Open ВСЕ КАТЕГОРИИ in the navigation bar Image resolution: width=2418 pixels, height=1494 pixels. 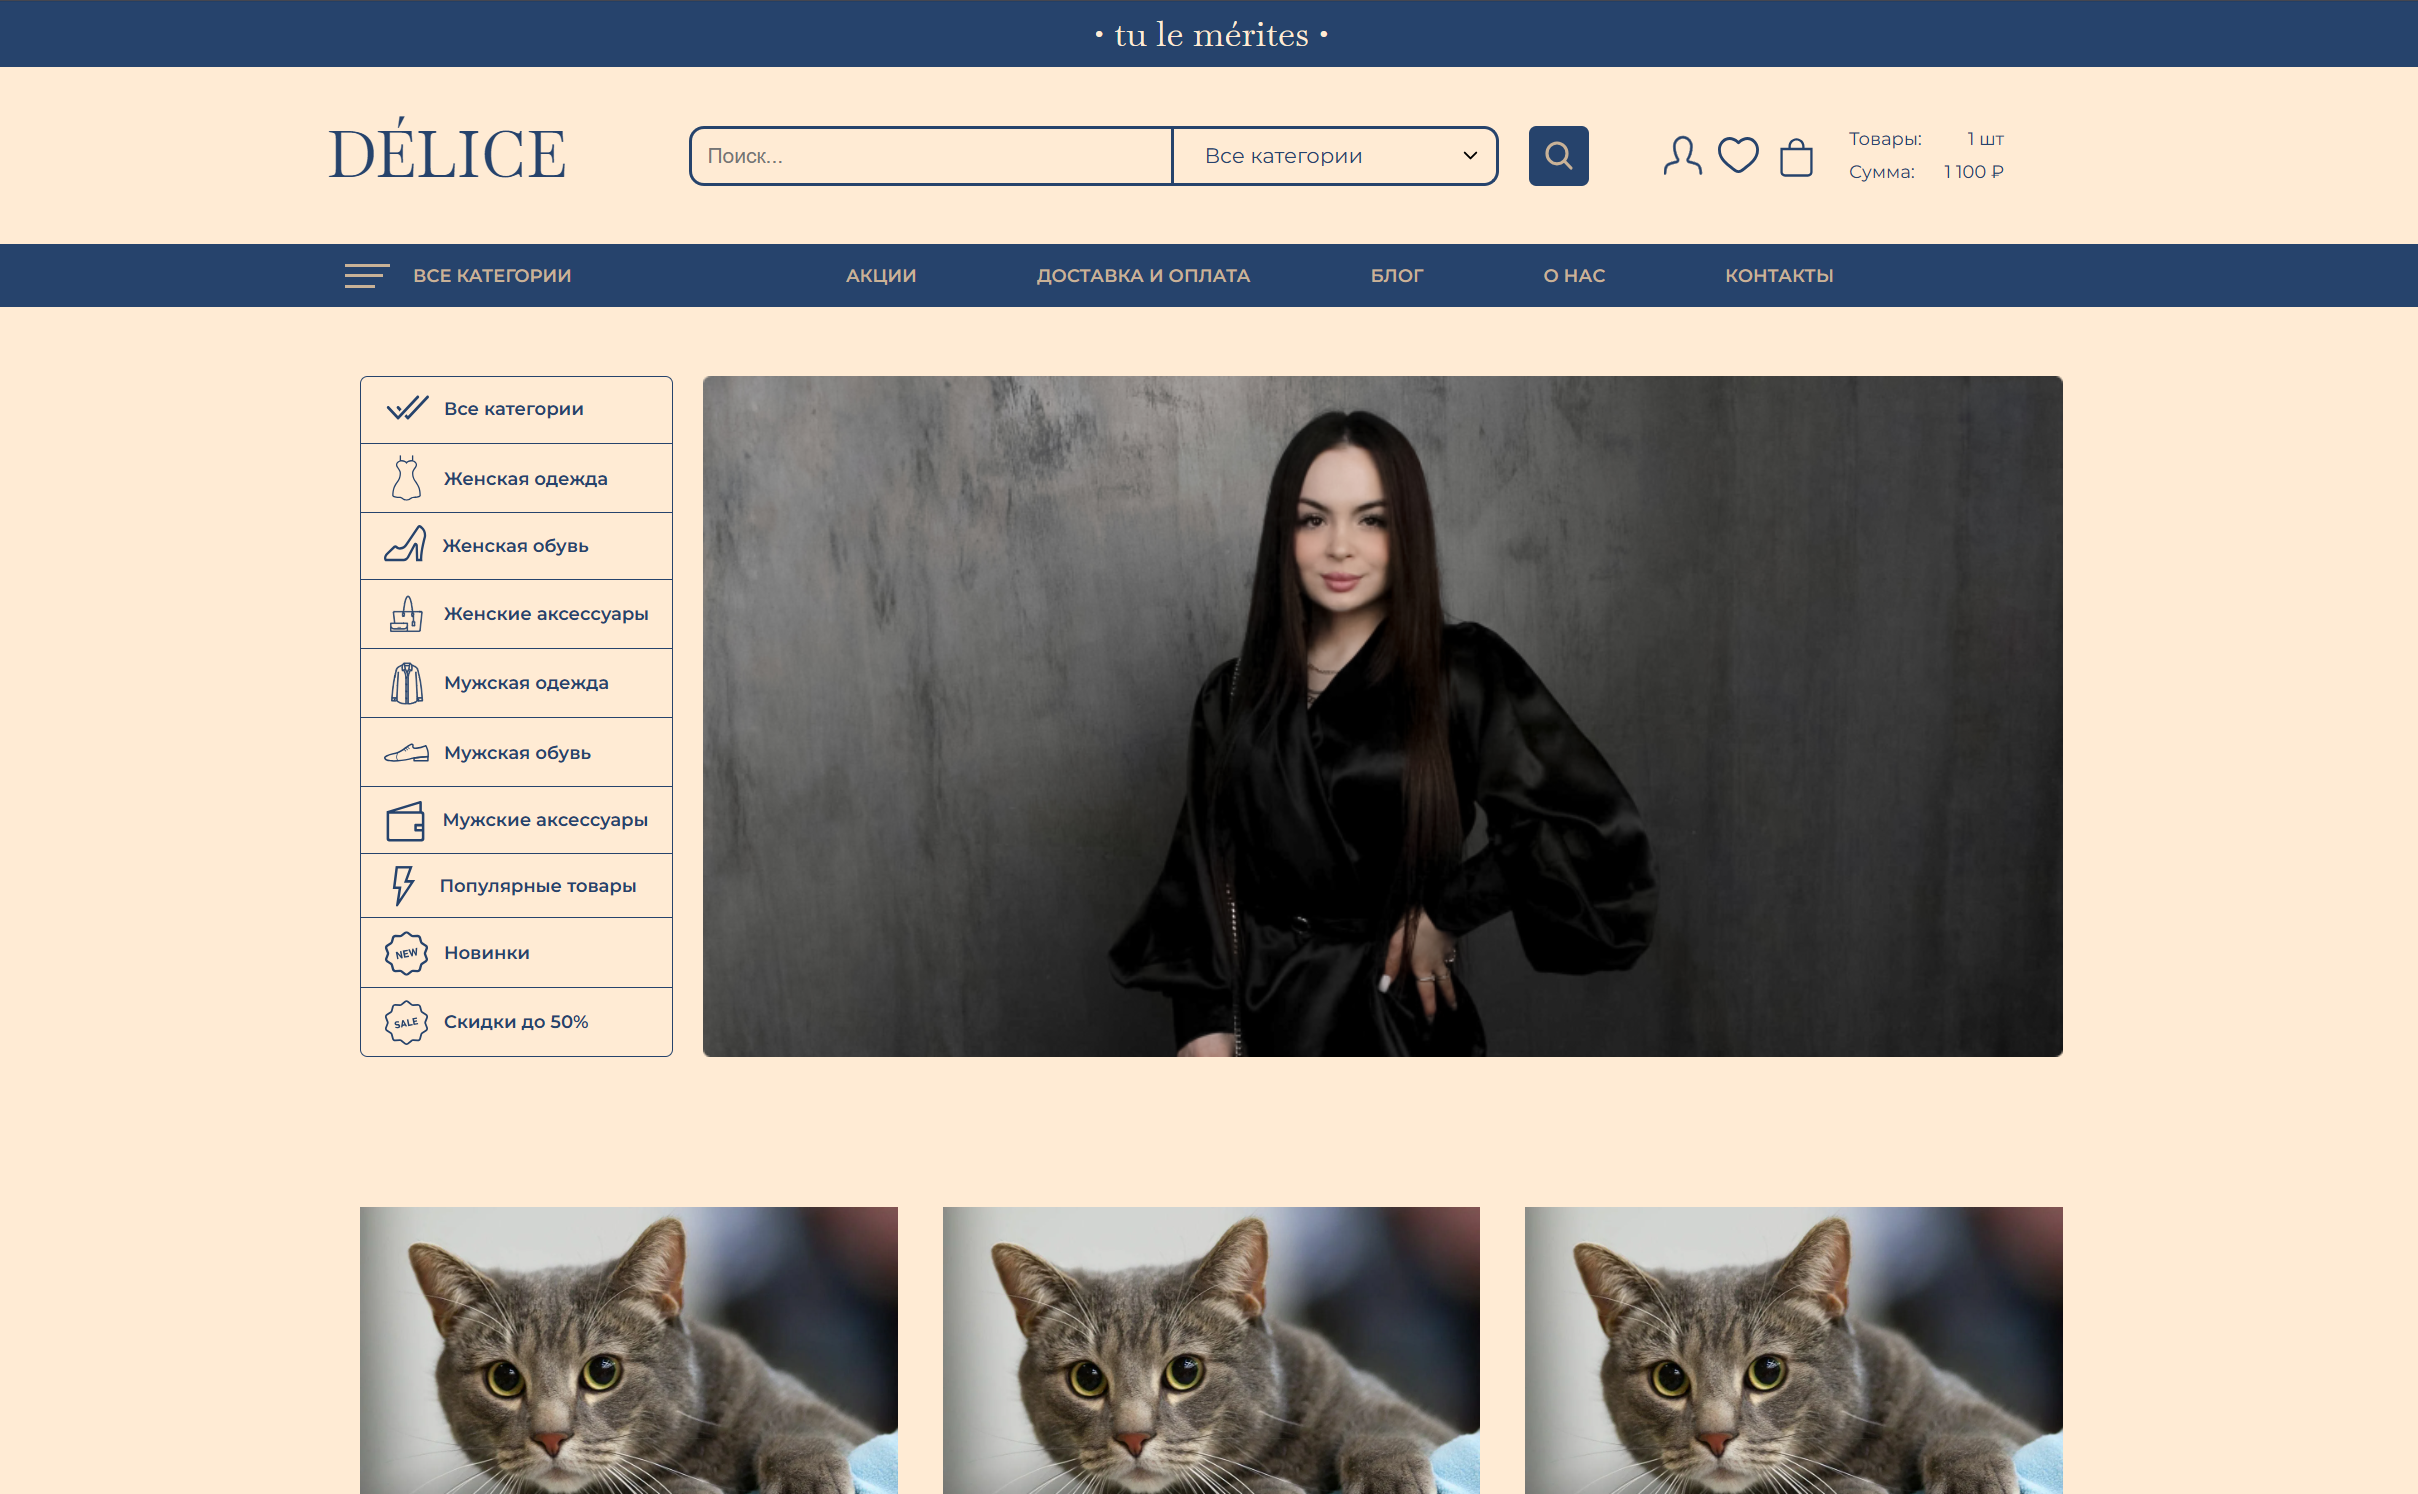(x=492, y=275)
